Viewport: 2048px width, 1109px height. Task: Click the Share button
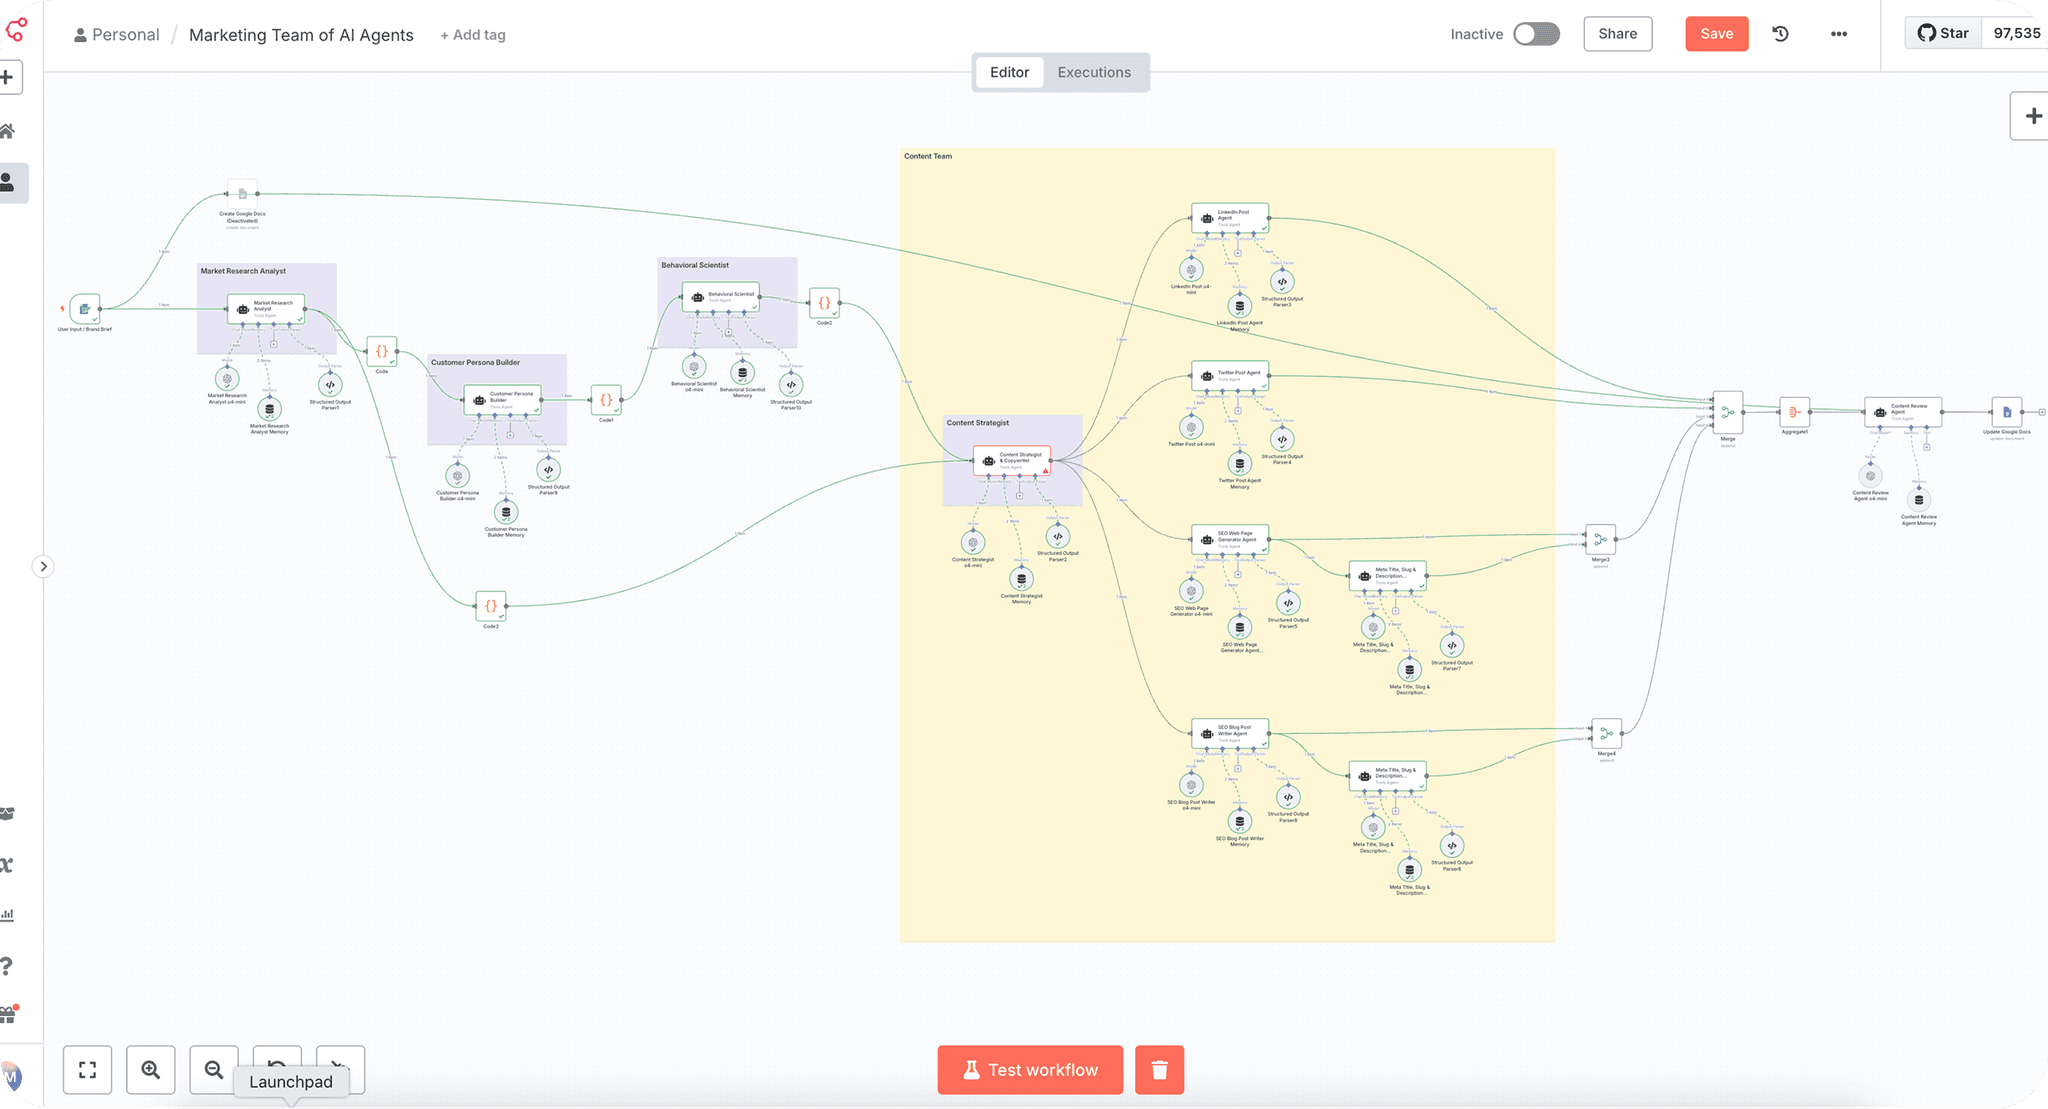coord(1617,34)
